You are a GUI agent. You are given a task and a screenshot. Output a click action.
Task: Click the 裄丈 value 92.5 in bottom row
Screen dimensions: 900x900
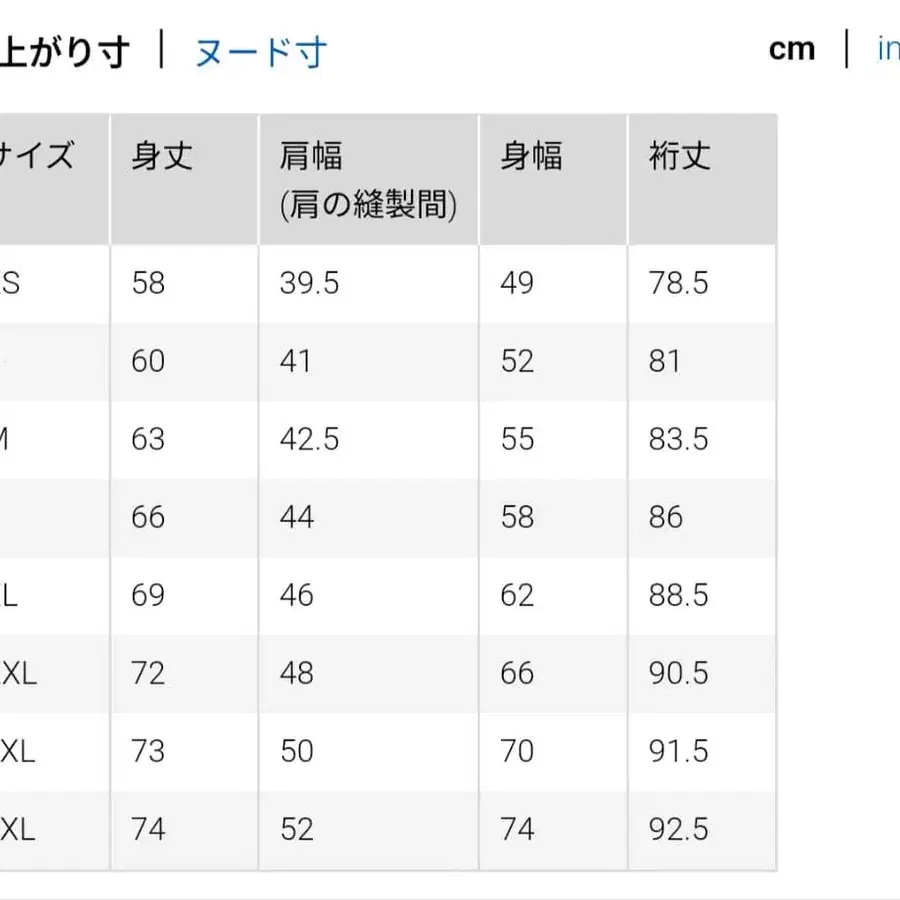click(x=678, y=830)
